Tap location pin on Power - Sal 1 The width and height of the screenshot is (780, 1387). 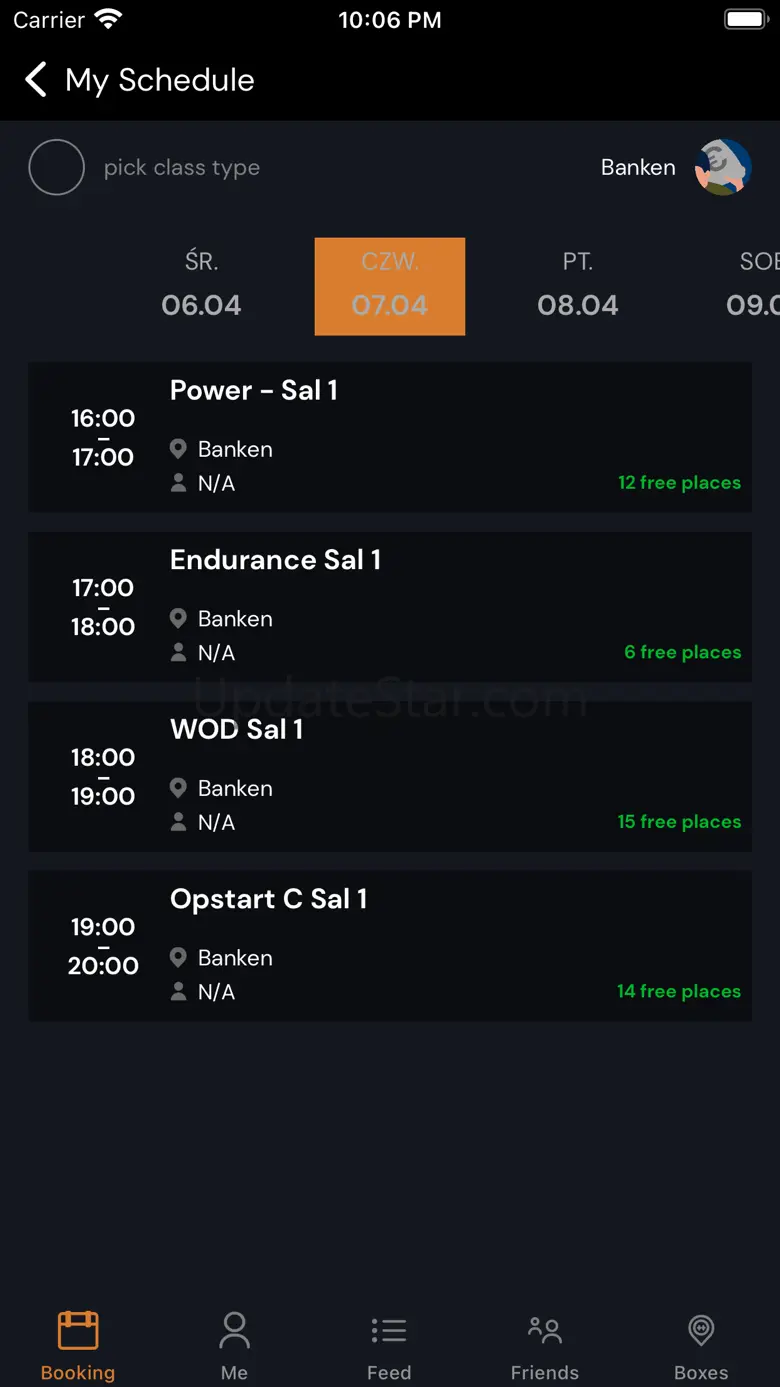coord(179,449)
